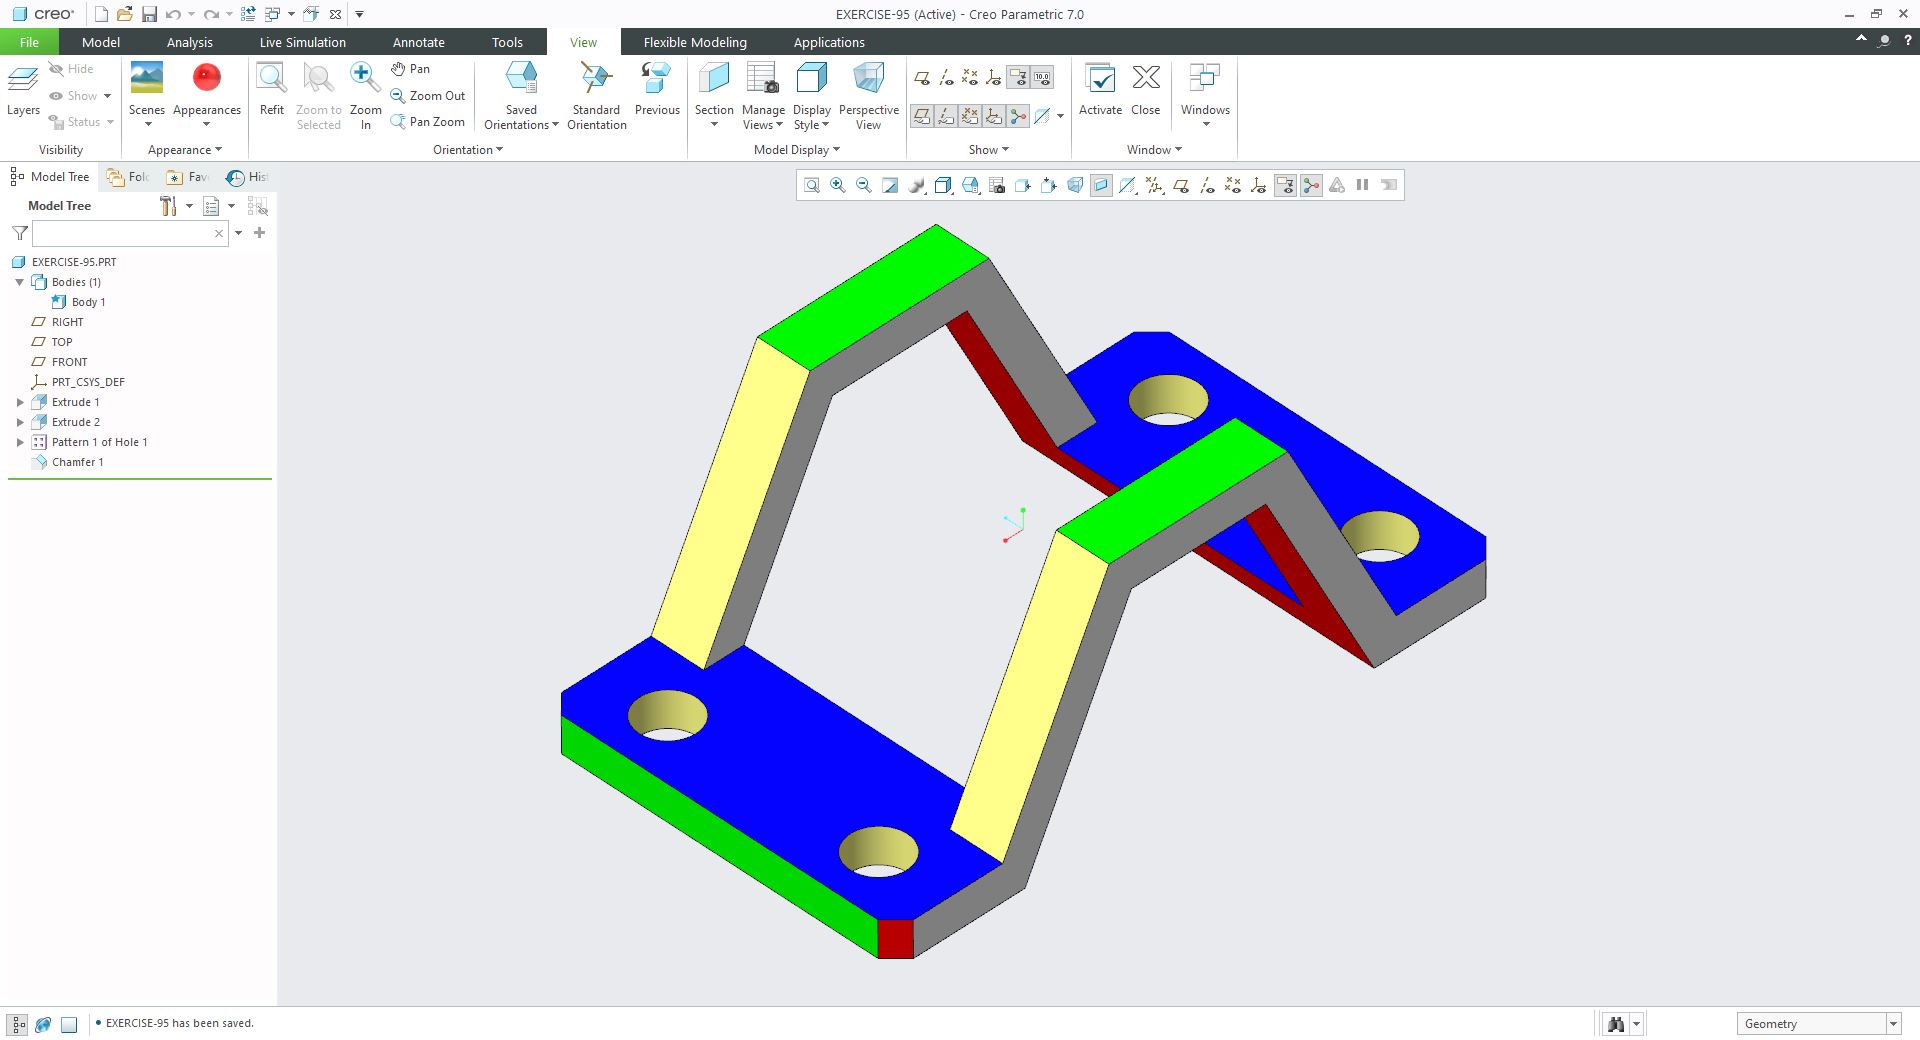Open the Scenes gallery

pyautogui.click(x=147, y=94)
